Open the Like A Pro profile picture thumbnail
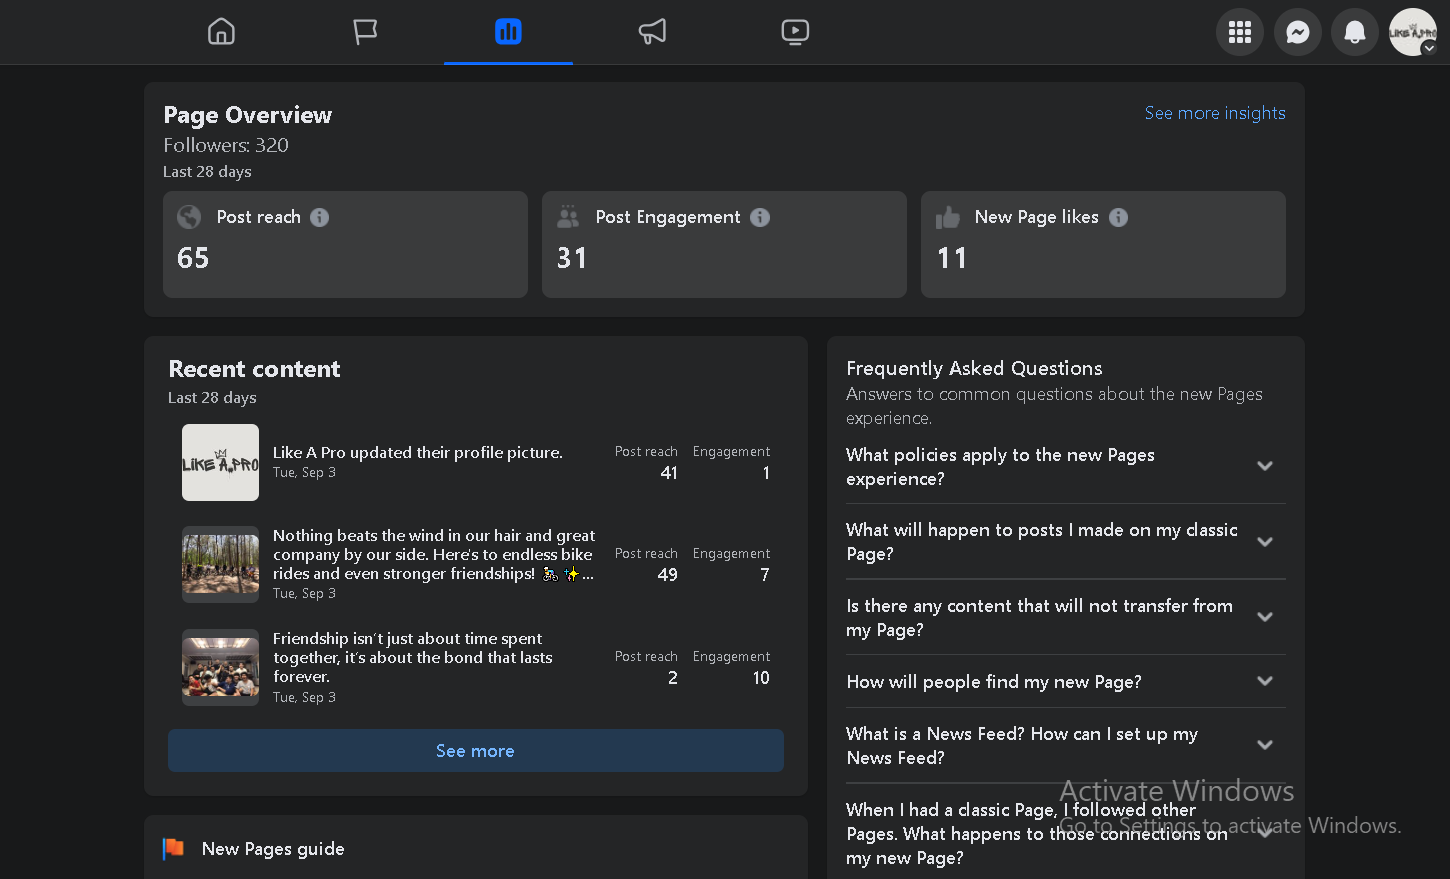1450x879 pixels. tap(220, 463)
